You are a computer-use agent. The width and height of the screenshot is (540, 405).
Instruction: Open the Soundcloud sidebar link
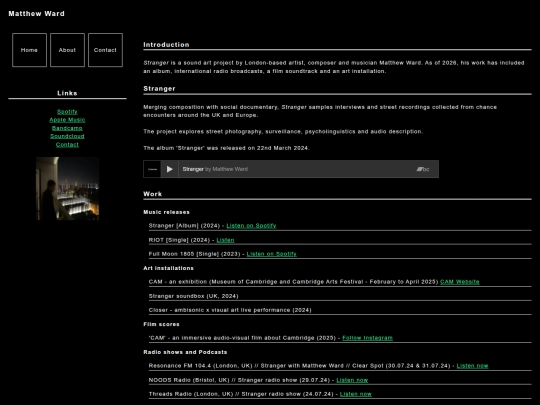67,136
